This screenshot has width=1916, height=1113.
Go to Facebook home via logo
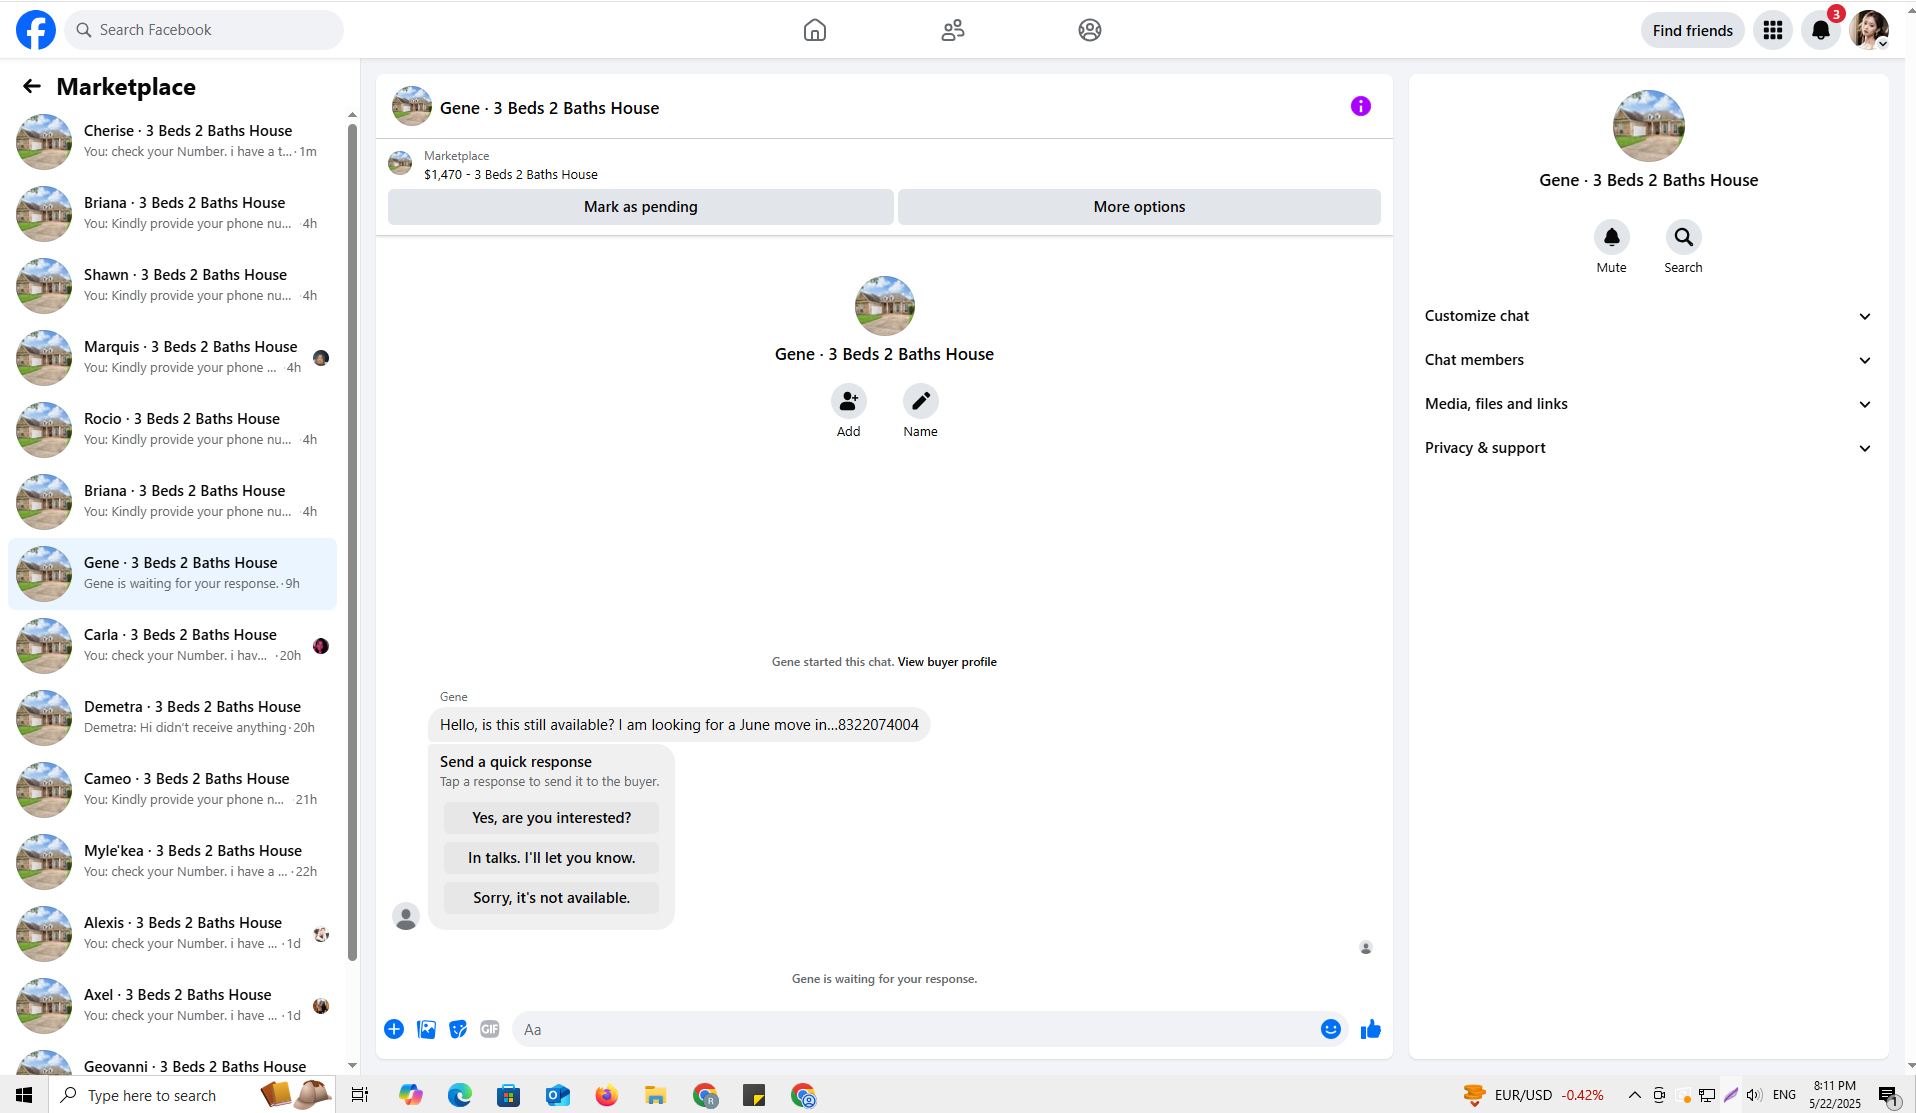click(36, 30)
